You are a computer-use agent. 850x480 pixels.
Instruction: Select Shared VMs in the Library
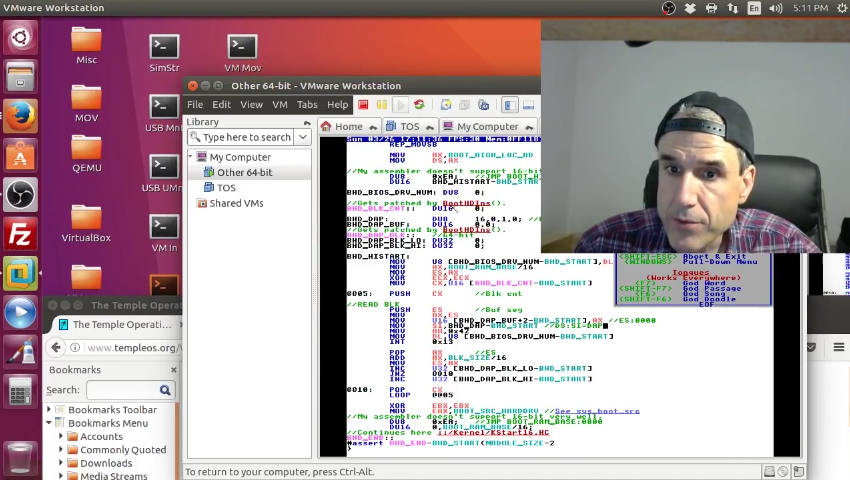(x=236, y=203)
